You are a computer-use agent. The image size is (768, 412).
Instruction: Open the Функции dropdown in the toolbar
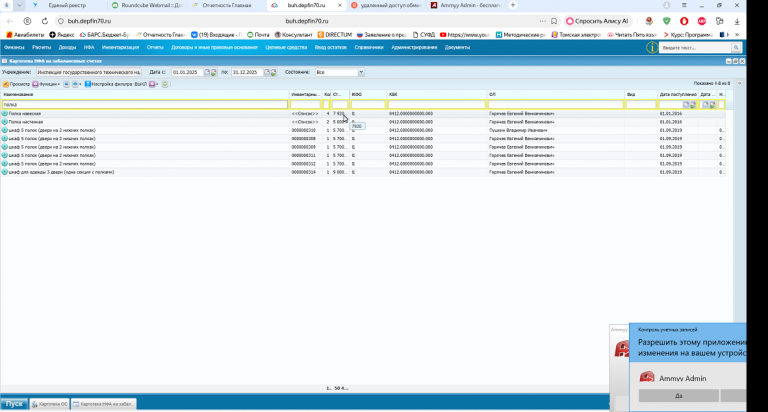(x=47, y=84)
